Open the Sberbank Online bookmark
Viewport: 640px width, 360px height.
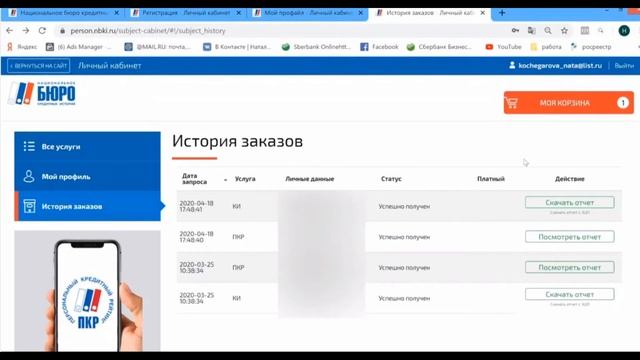pos(316,47)
